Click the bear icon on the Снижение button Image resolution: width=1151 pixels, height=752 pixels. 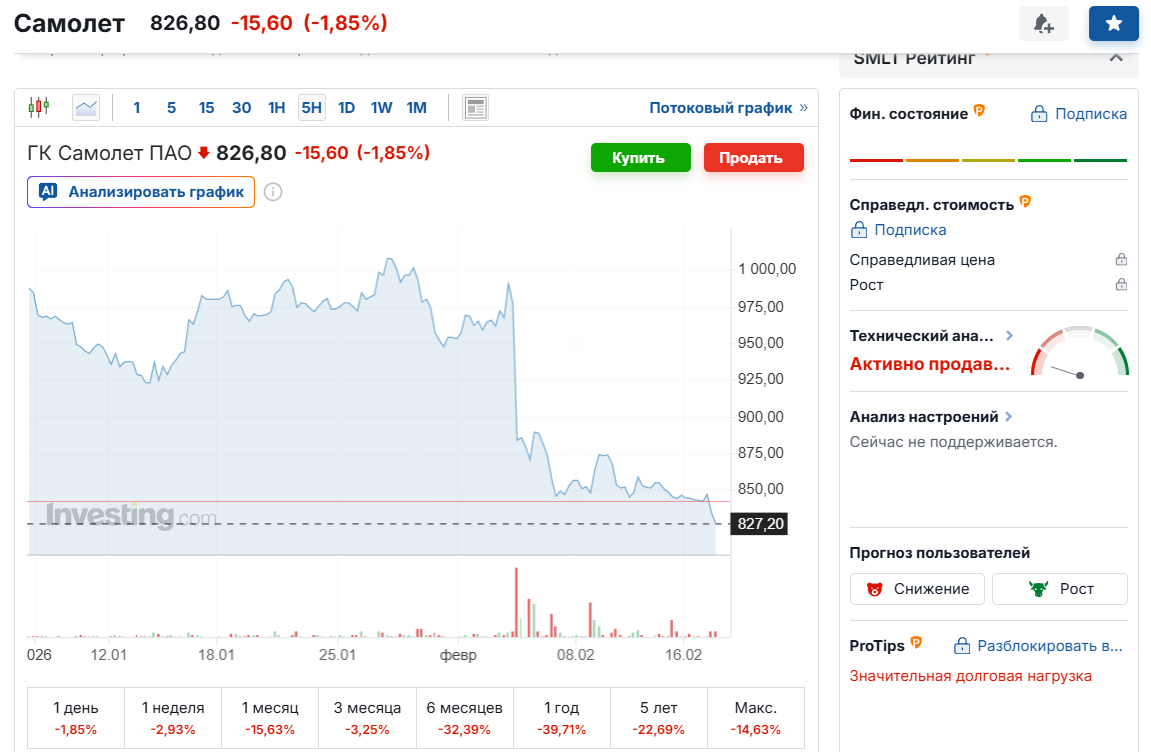(x=874, y=589)
